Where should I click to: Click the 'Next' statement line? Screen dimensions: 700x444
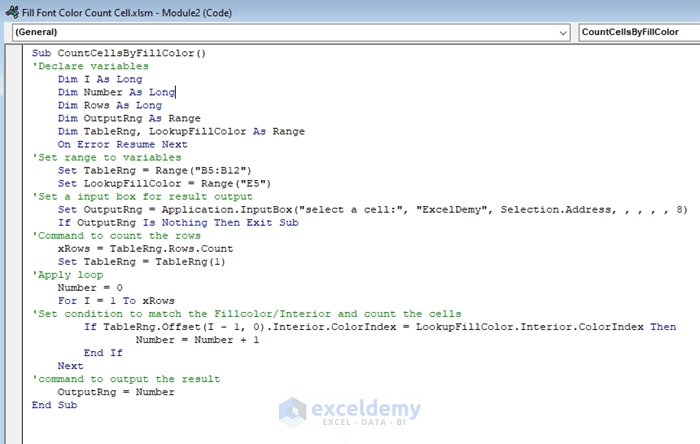pos(71,365)
